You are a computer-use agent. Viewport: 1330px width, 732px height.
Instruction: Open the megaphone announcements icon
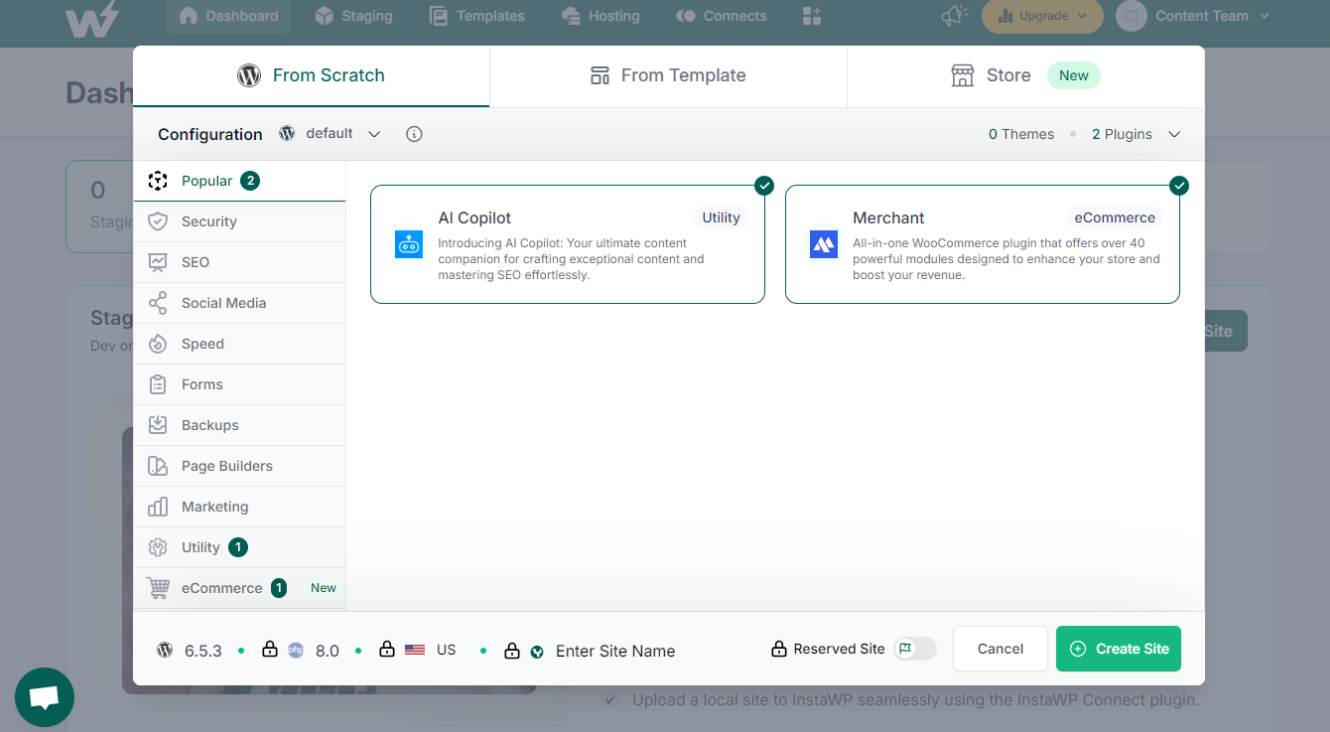tap(955, 15)
